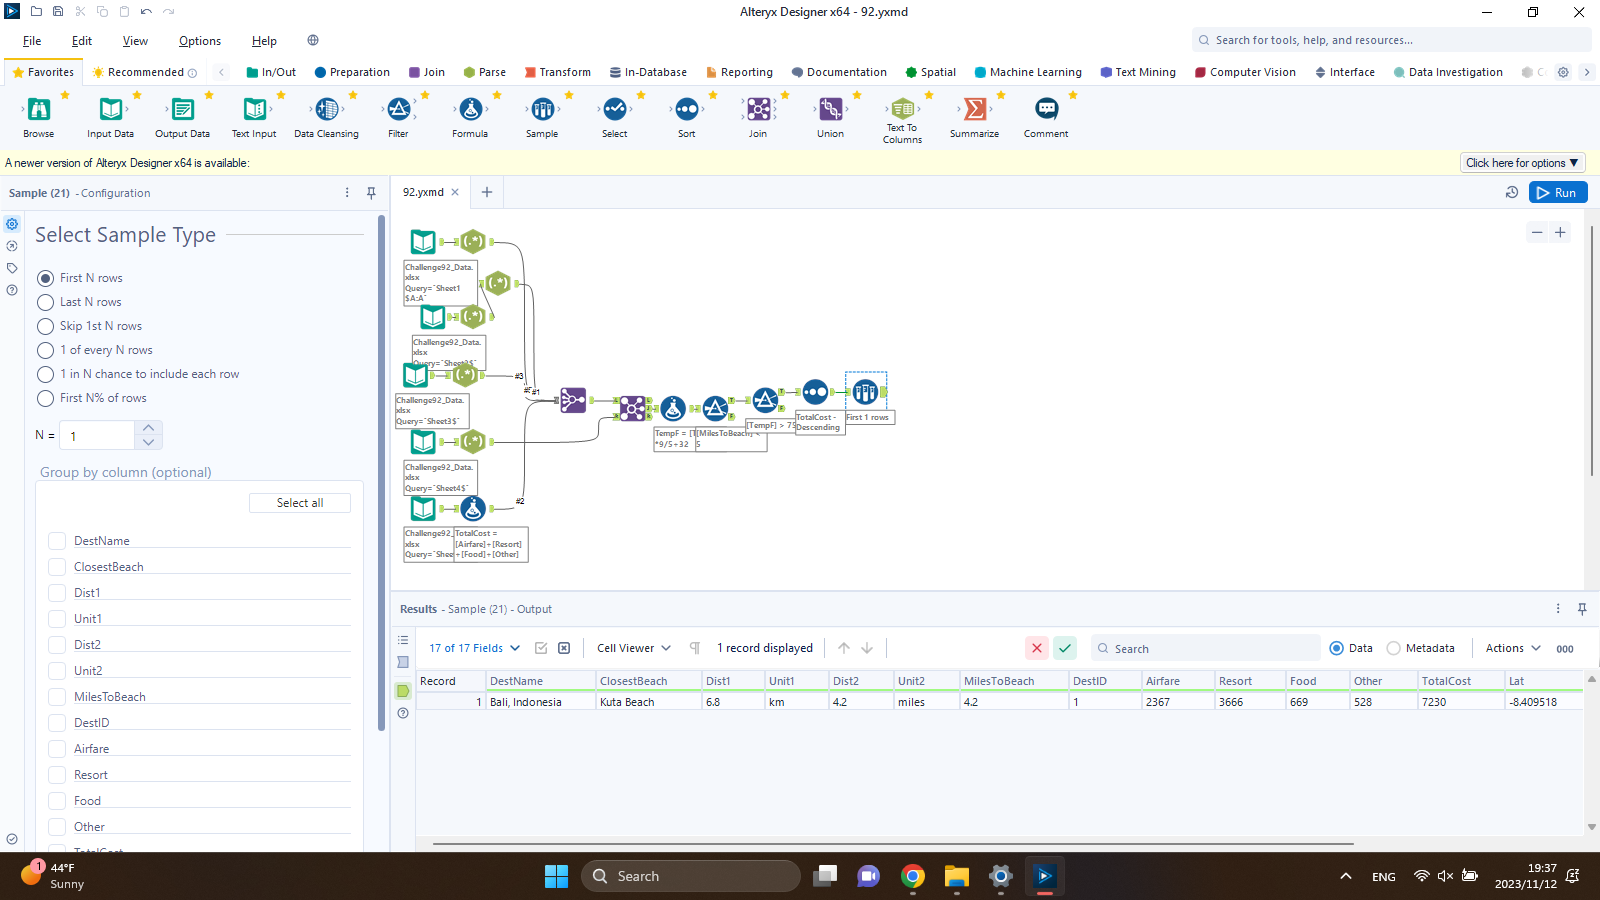Open the Cell Viewer dropdown
Image resolution: width=1600 pixels, height=900 pixels.
pyautogui.click(x=634, y=648)
